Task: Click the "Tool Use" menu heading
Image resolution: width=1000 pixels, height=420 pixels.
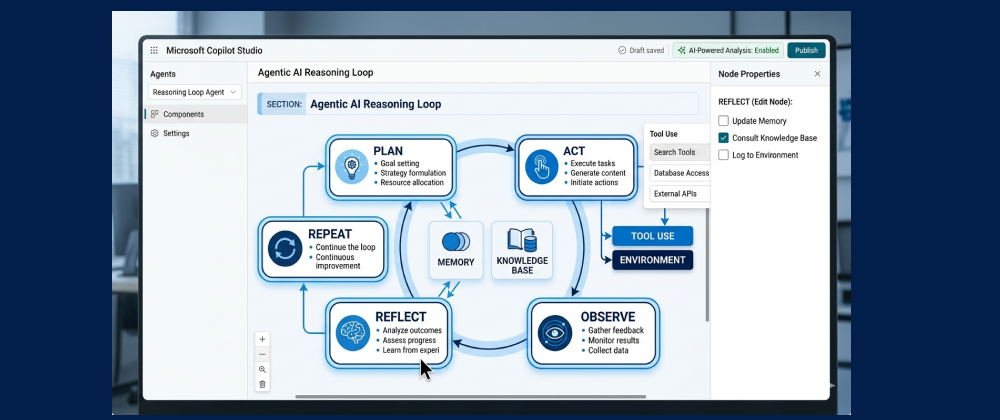Action: point(663,134)
